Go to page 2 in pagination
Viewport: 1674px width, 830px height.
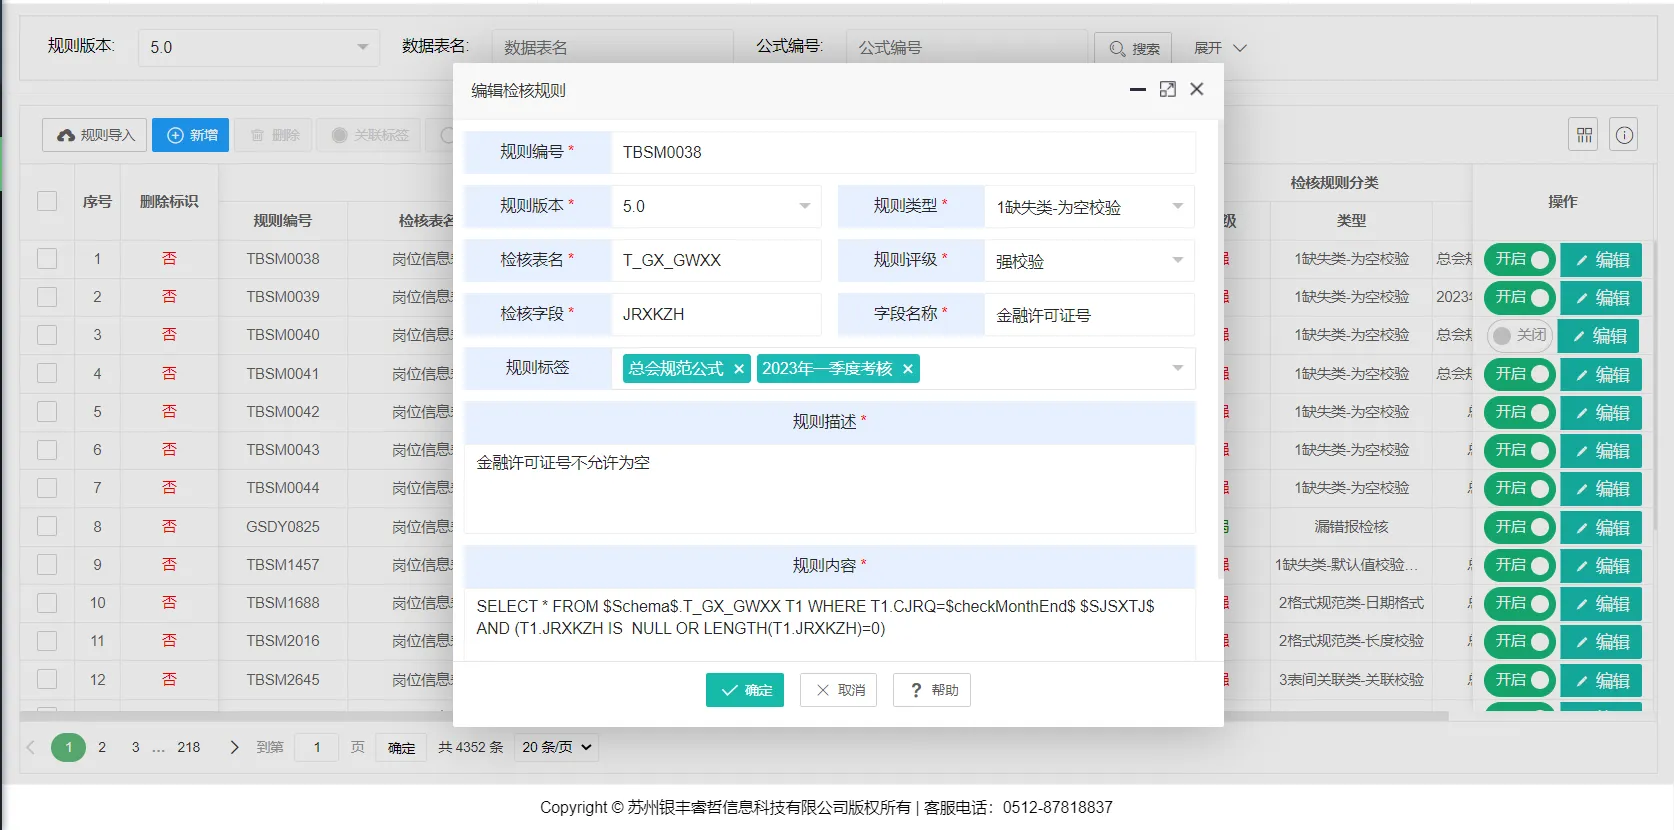click(102, 747)
